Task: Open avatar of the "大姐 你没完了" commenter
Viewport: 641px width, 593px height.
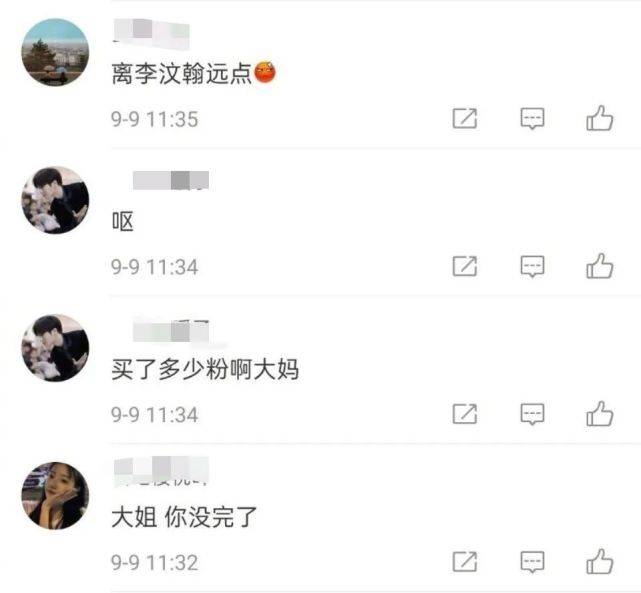Action: coord(55,496)
